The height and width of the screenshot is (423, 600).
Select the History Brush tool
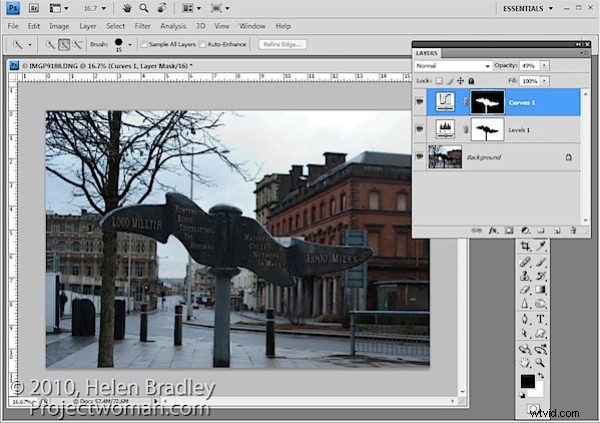pos(540,276)
